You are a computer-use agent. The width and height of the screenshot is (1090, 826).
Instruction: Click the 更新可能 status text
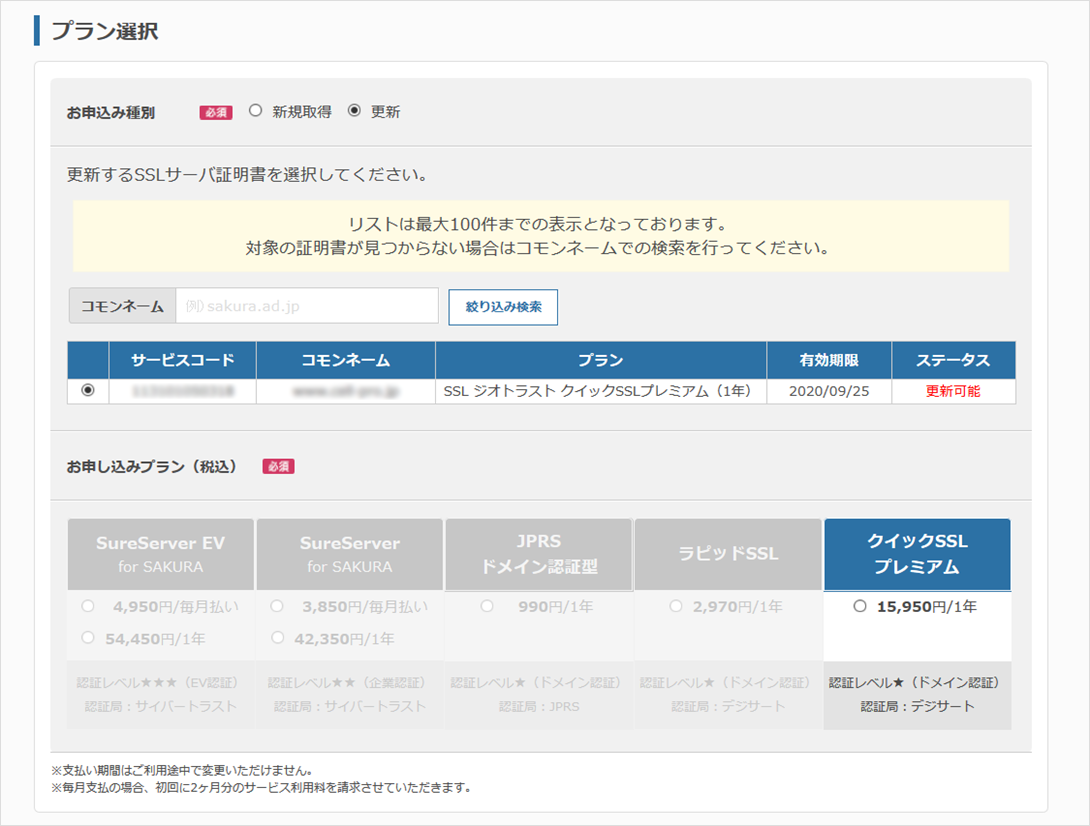pyautogui.click(x=952, y=391)
